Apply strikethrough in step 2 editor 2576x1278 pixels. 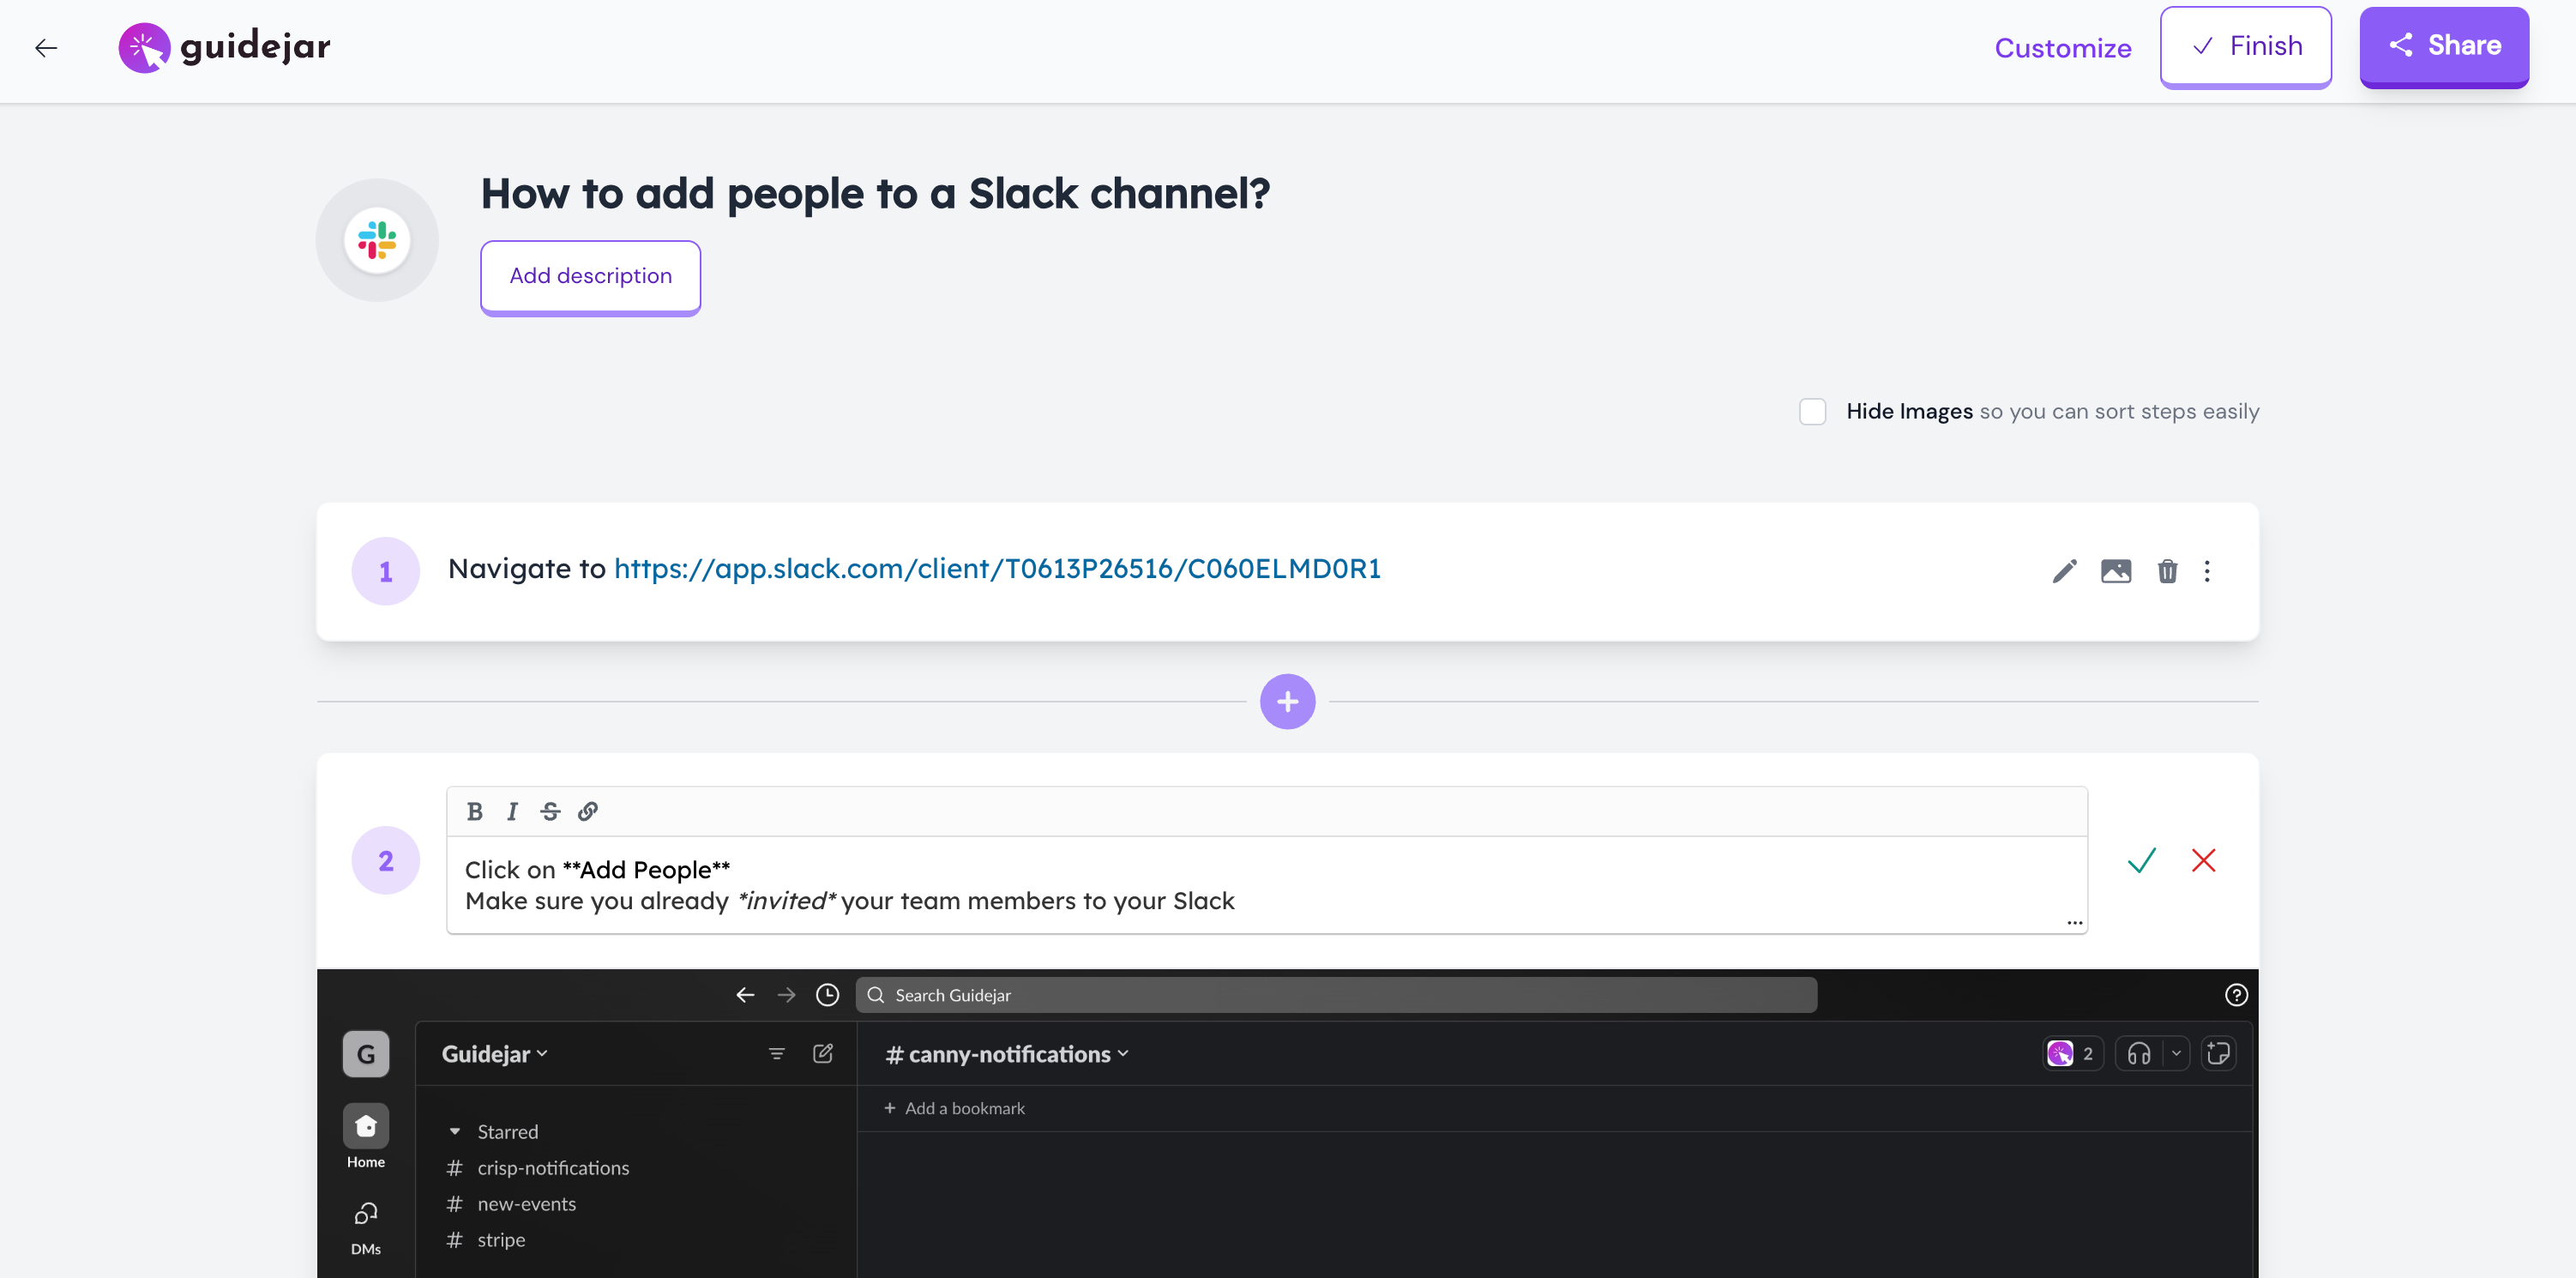coord(550,811)
